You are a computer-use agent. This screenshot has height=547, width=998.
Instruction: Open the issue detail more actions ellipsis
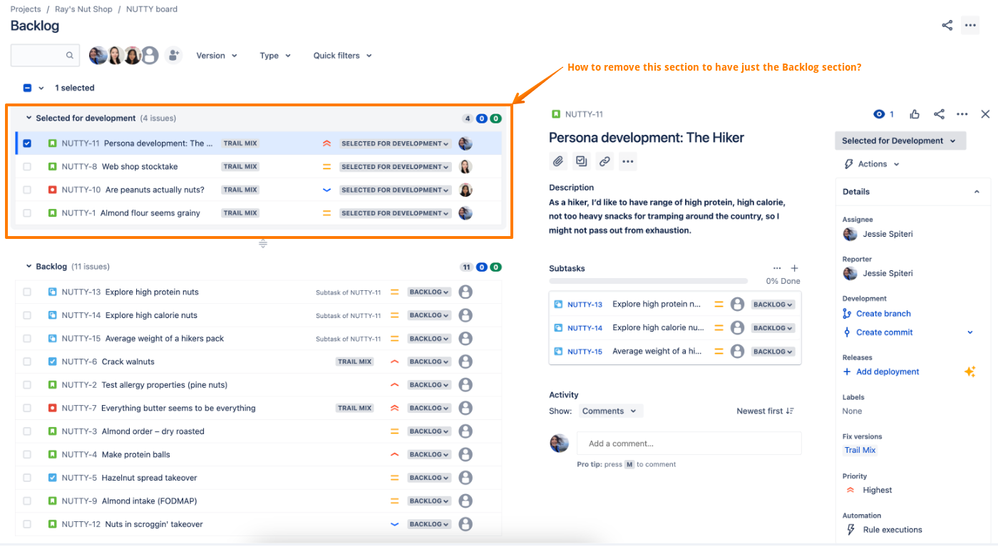(x=962, y=114)
